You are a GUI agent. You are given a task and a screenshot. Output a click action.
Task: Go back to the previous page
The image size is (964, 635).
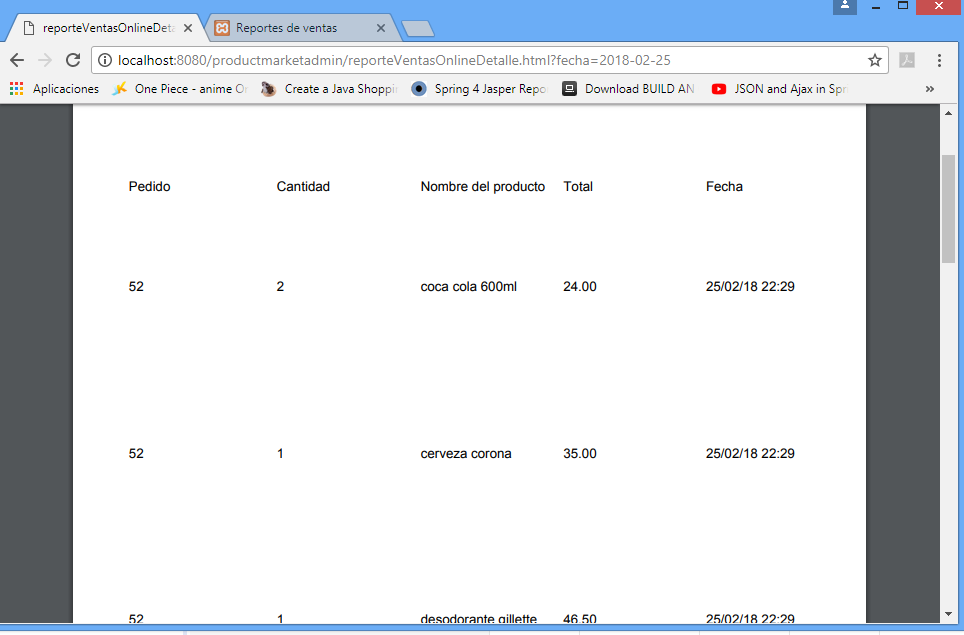[17, 60]
